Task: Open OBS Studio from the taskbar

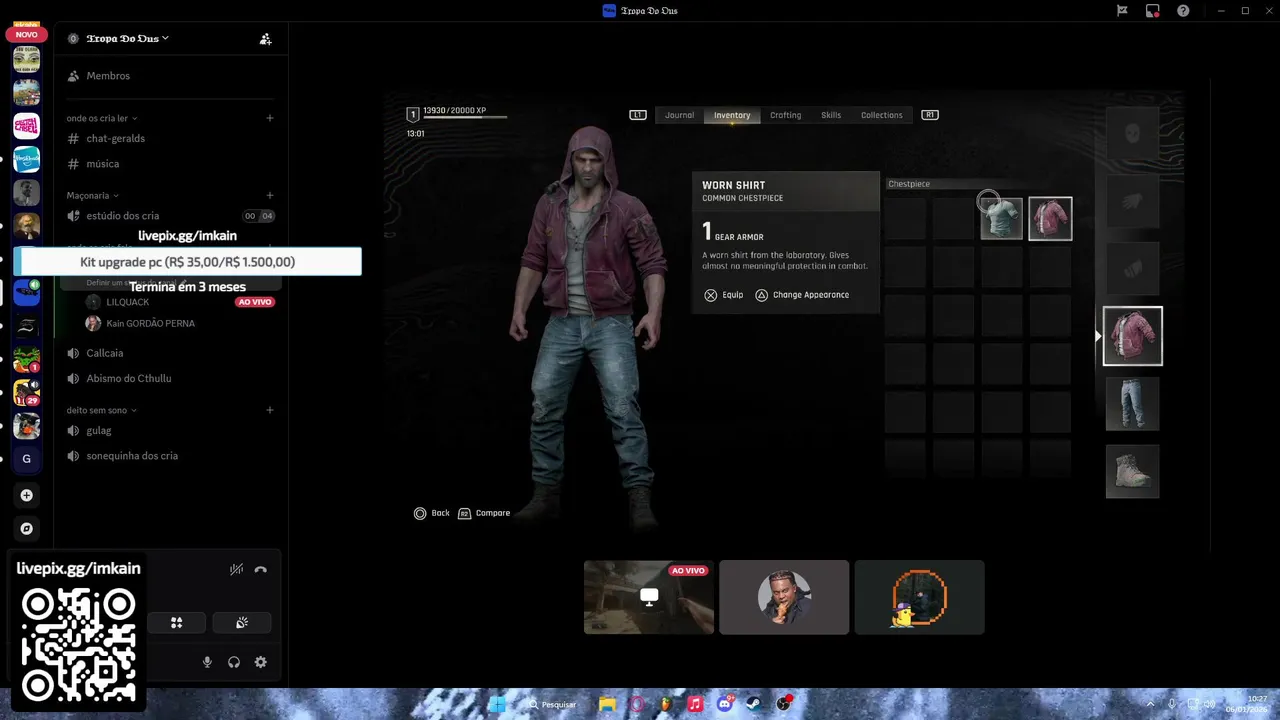Action: coord(783,704)
